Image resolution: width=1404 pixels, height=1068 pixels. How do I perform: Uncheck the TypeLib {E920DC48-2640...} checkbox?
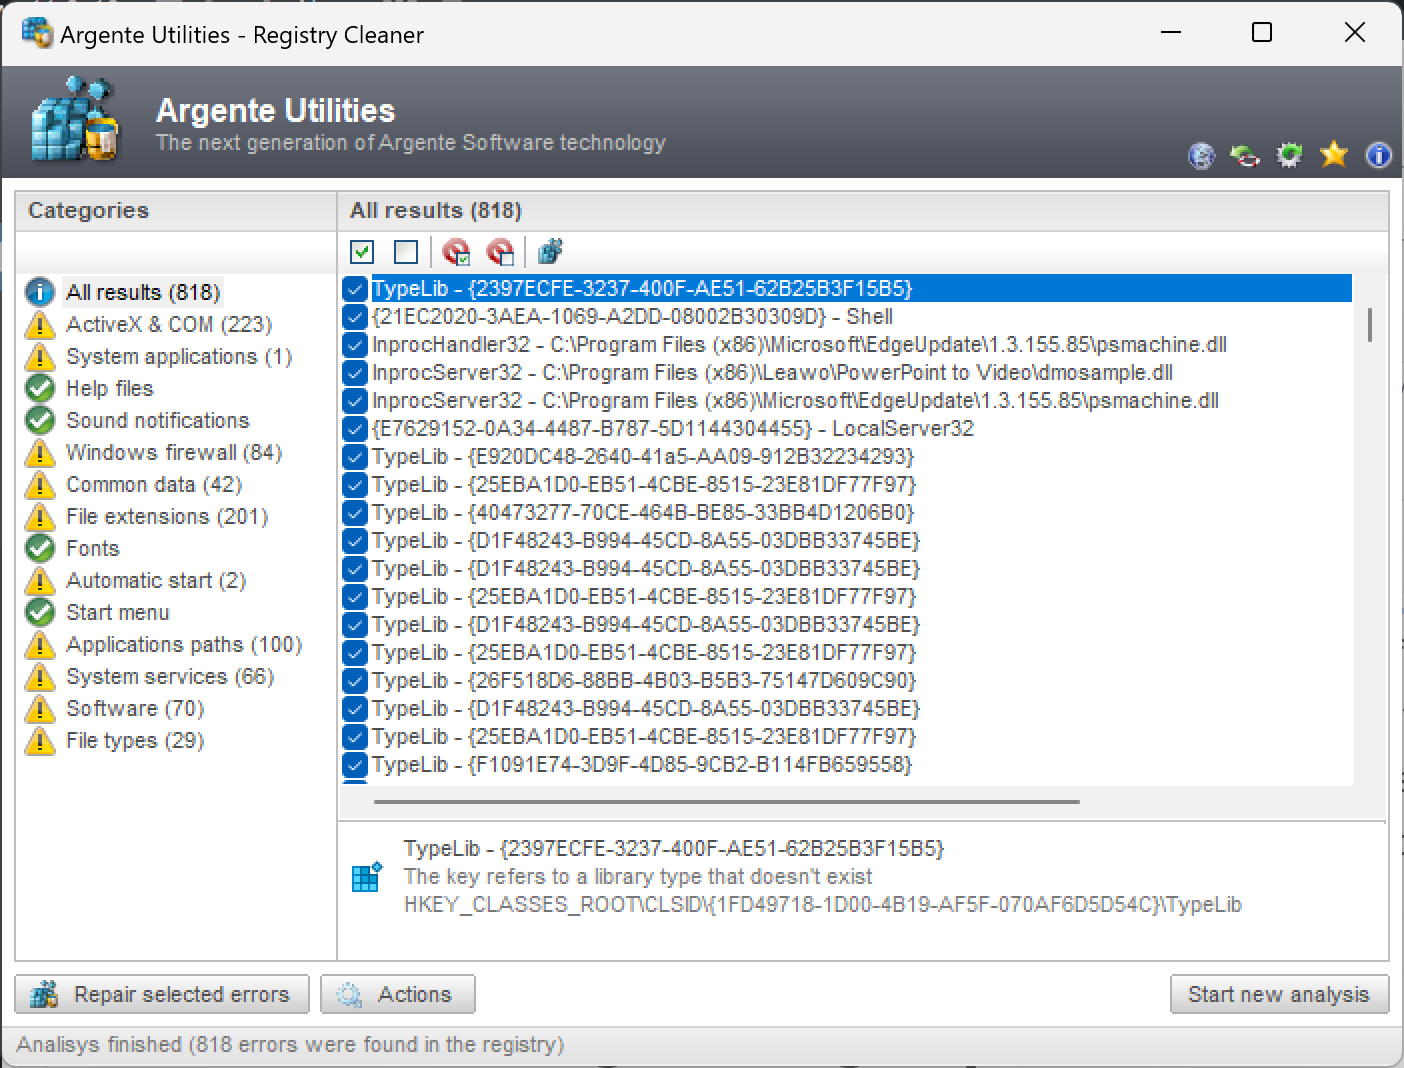pyautogui.click(x=355, y=457)
